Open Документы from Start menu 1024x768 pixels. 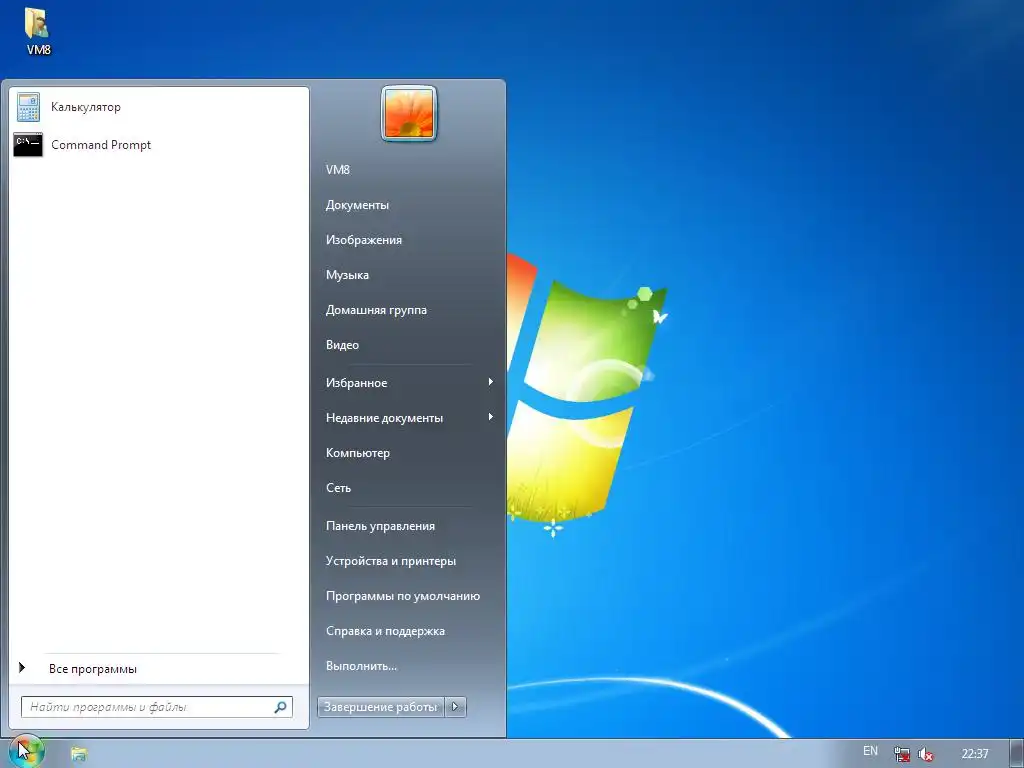[357, 205]
